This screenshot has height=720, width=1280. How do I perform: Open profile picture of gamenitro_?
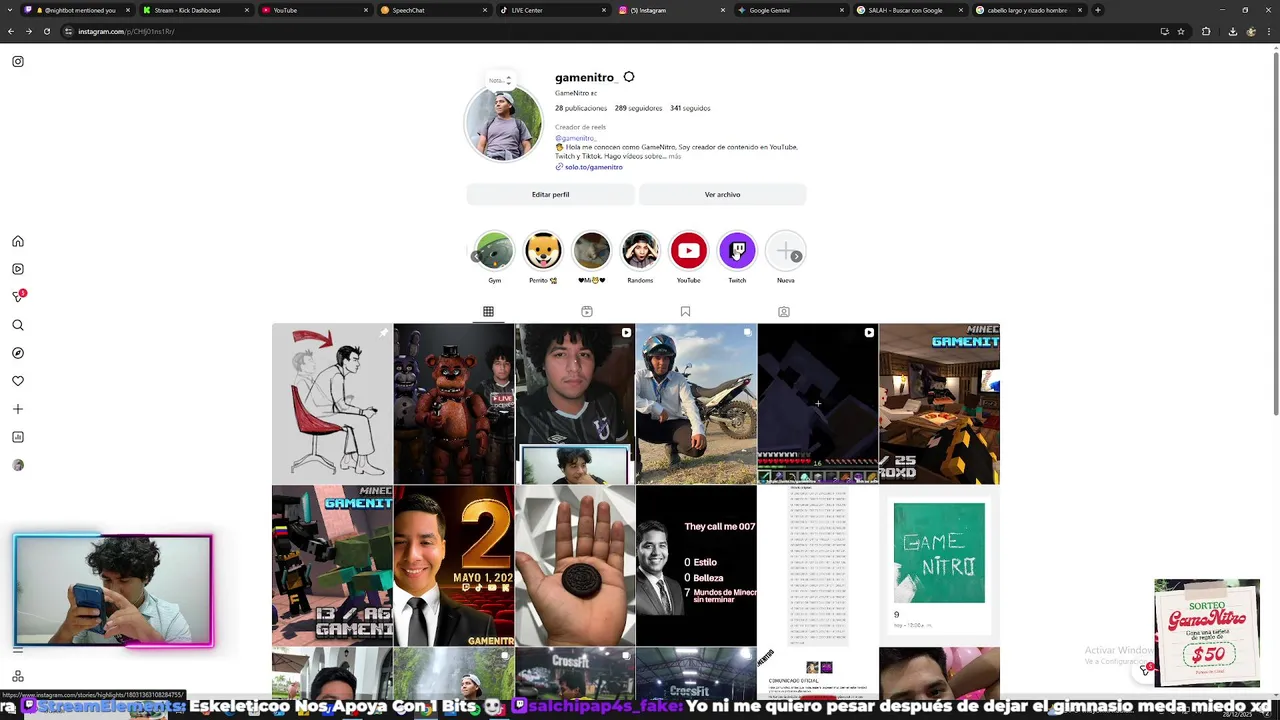click(504, 123)
